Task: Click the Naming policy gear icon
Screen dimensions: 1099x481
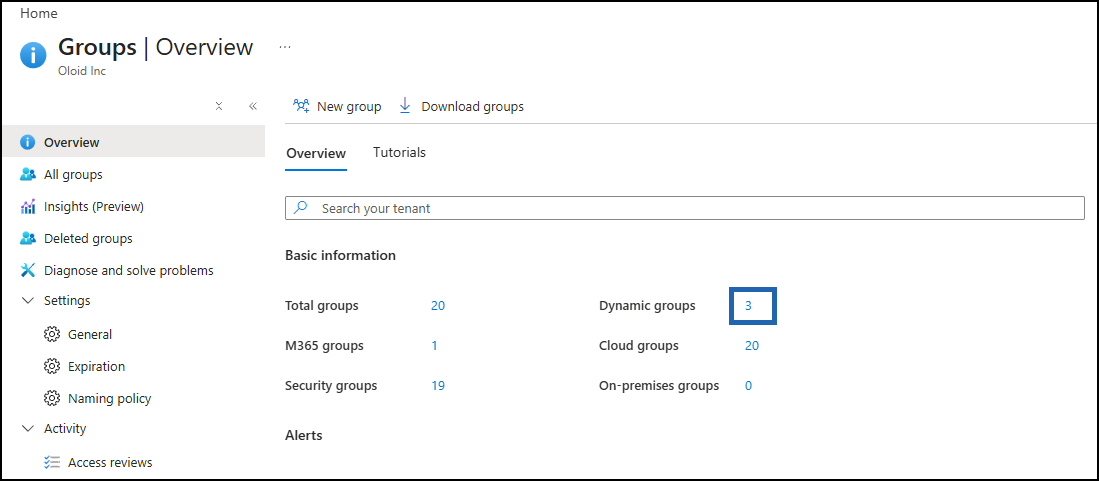Action: [51, 398]
